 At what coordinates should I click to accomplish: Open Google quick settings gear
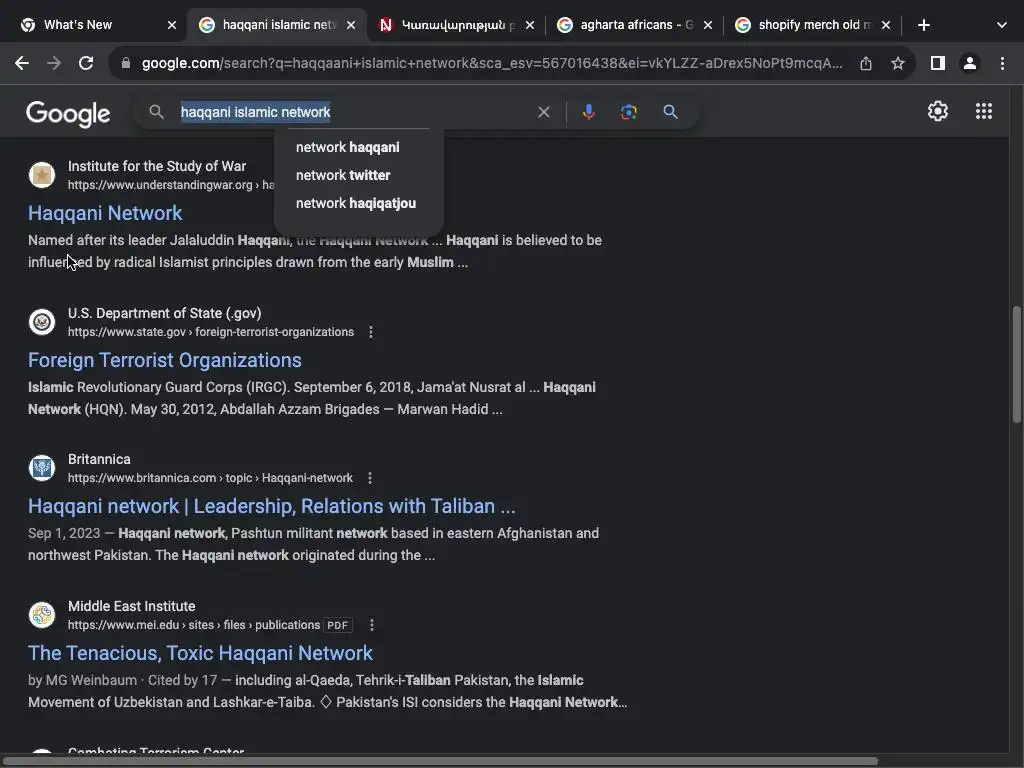pos(938,111)
